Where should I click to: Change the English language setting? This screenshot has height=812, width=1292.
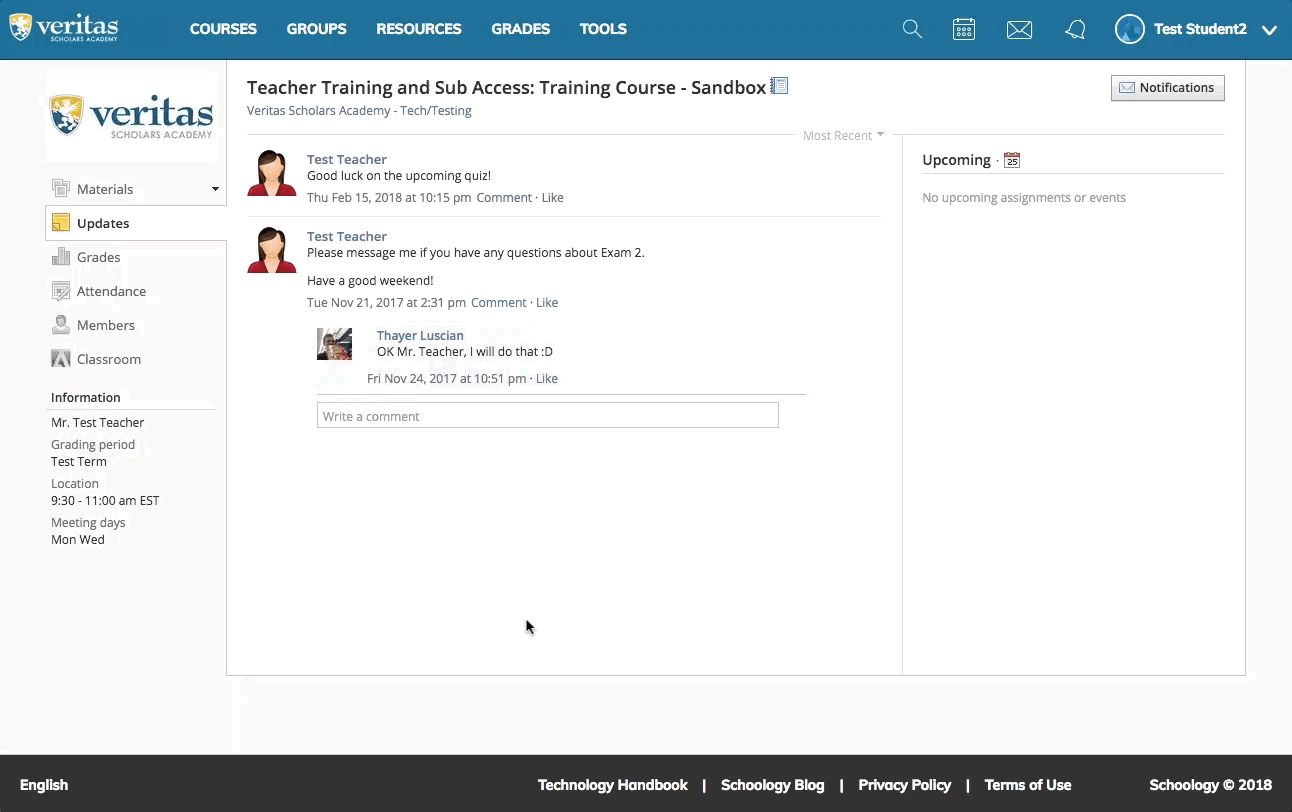point(44,785)
